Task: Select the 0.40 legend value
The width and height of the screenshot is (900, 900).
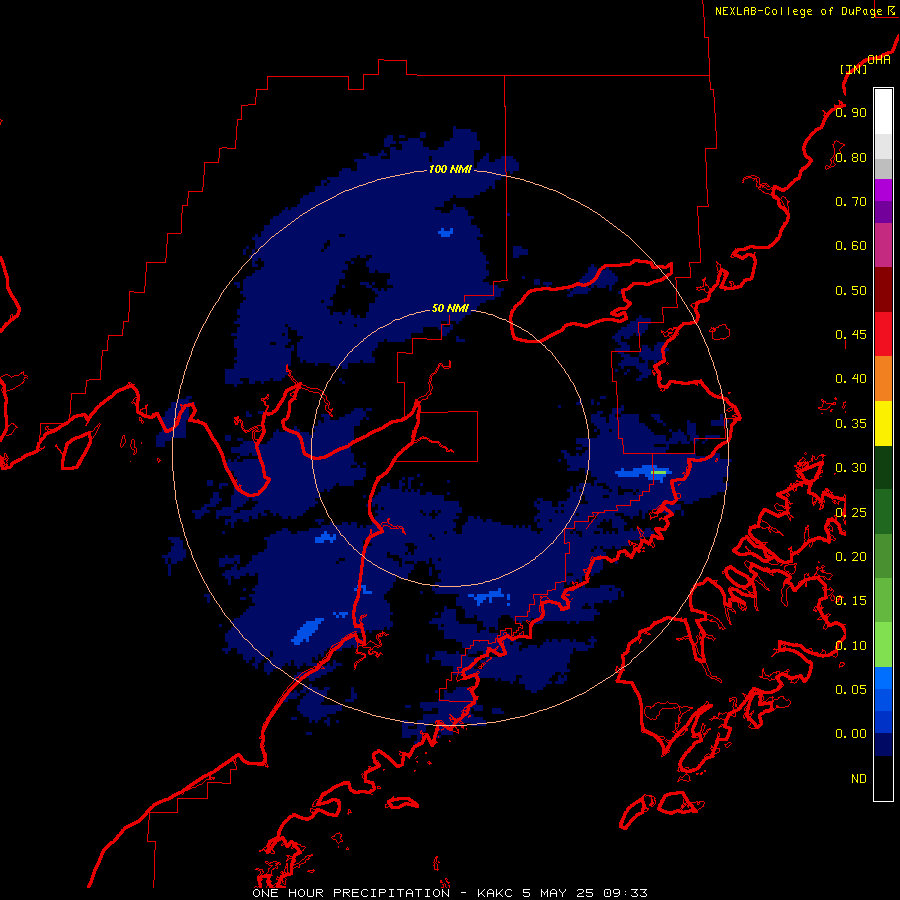Action: click(x=851, y=379)
